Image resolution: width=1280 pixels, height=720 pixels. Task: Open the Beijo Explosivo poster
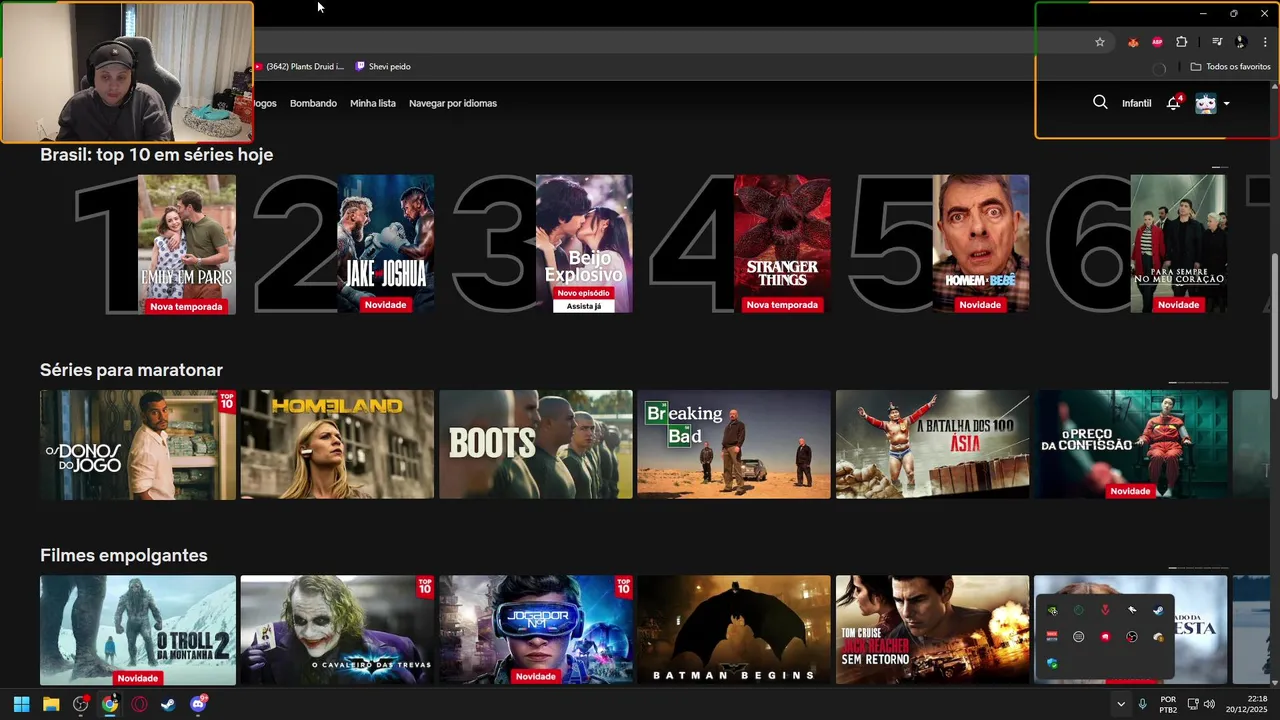(584, 244)
